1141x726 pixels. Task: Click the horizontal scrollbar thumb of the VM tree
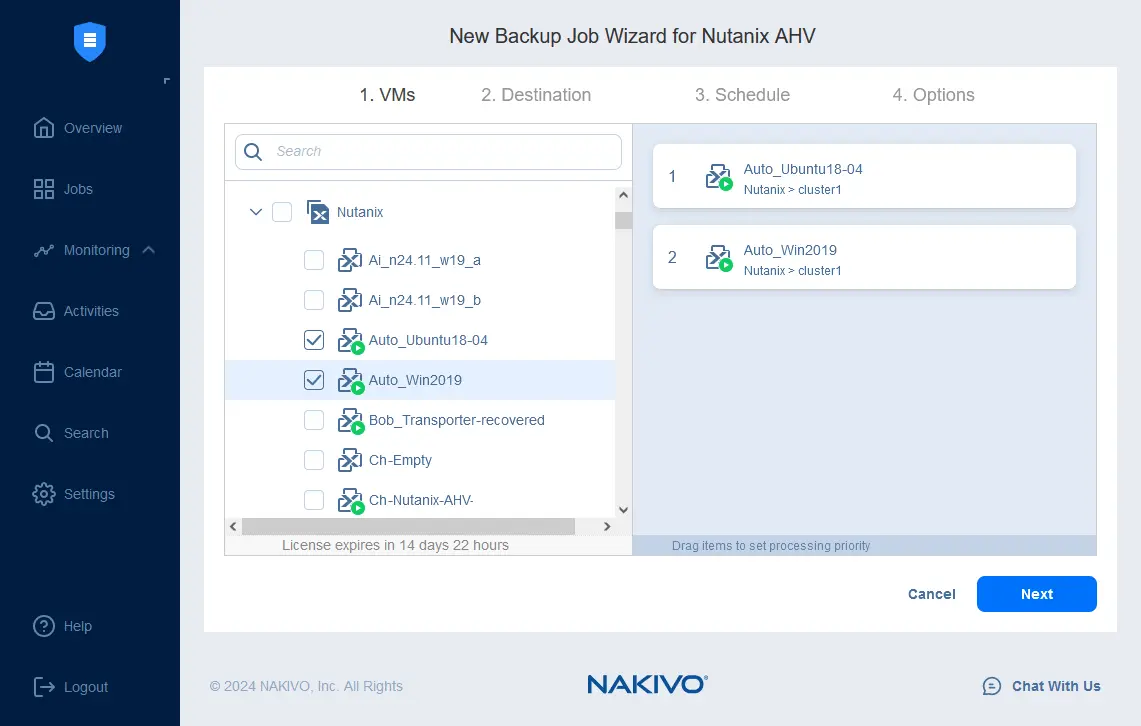click(x=408, y=526)
